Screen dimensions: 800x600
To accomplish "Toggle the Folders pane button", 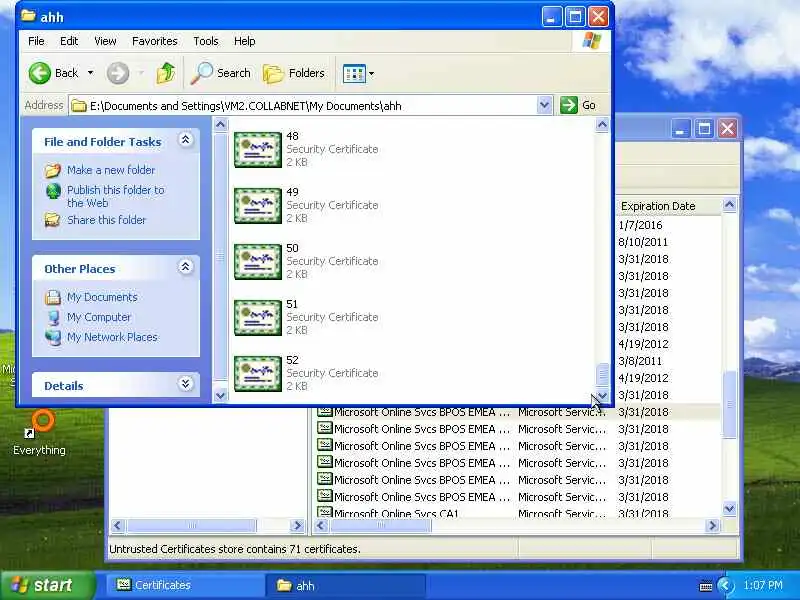I will (x=294, y=73).
